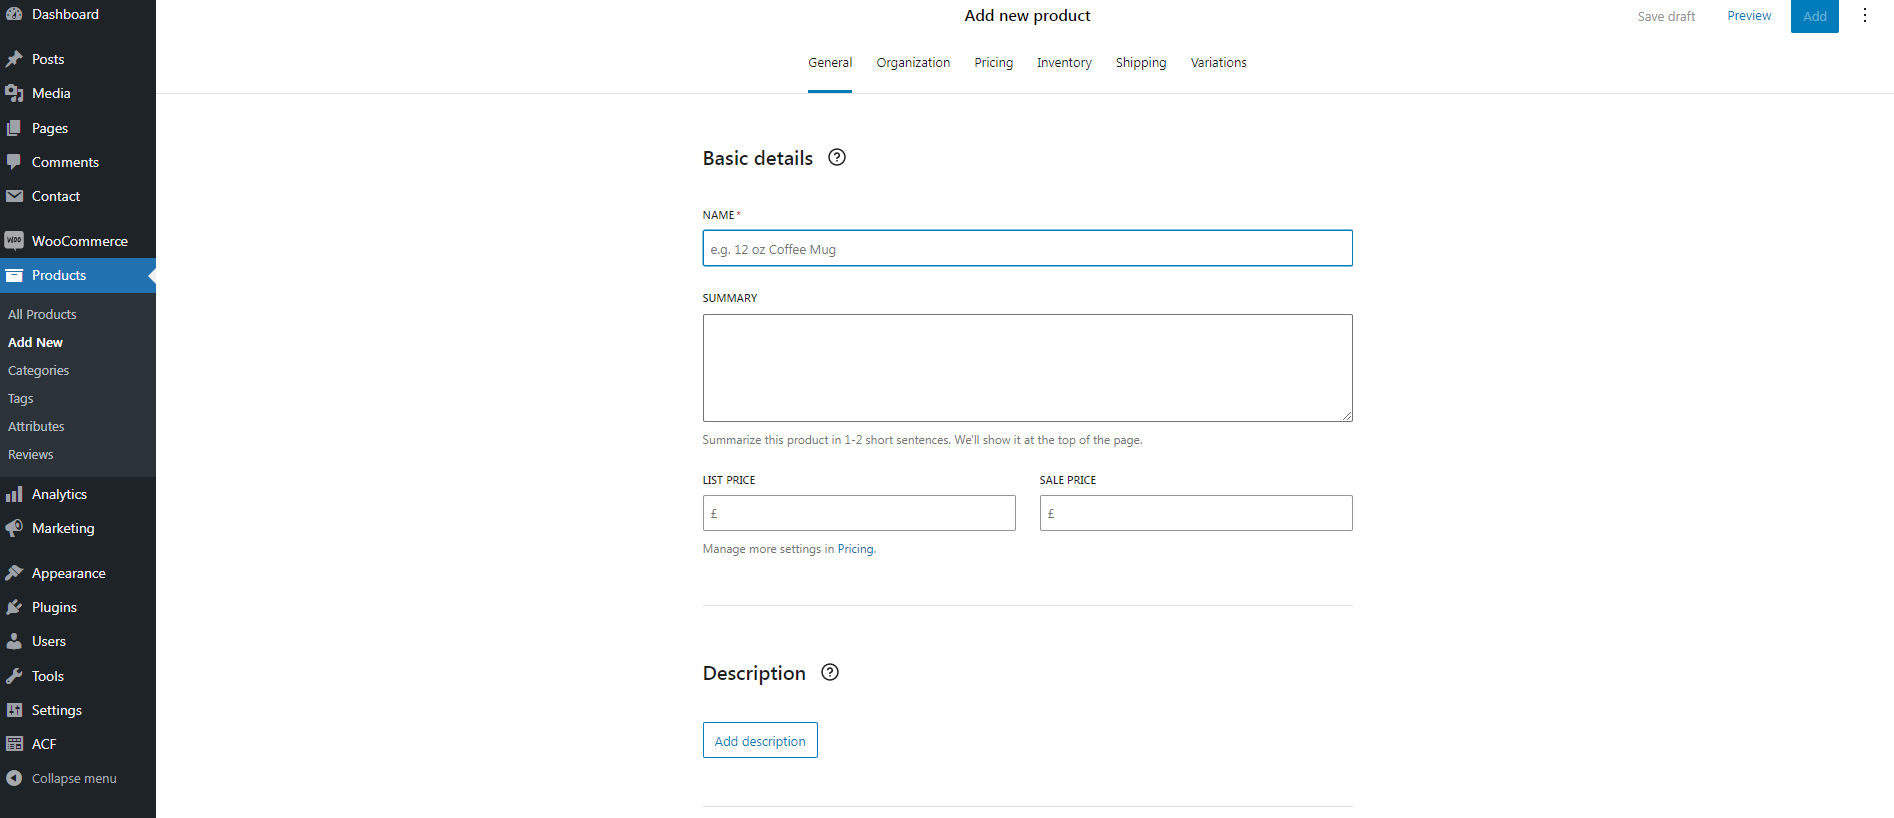Click the List price input field
The width and height of the screenshot is (1894, 818).
click(x=859, y=513)
